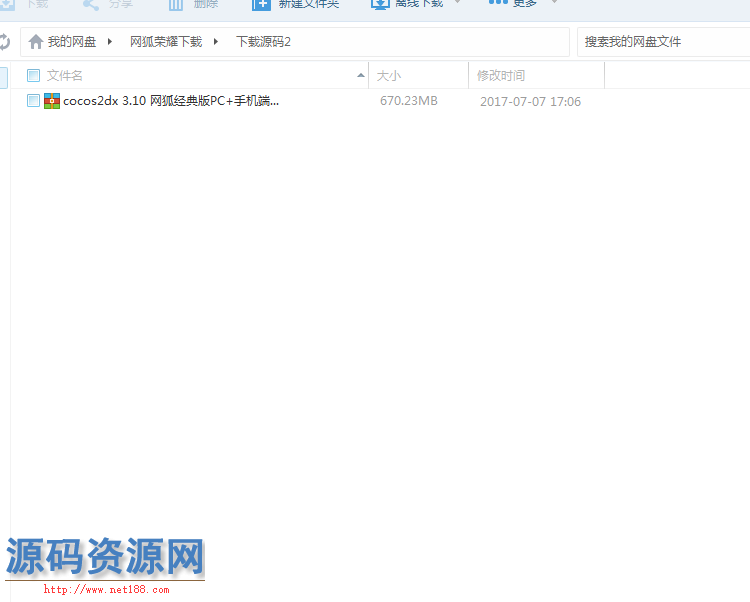Click the home icon in the breadcrumb
The height and width of the screenshot is (602, 750).
tap(36, 42)
